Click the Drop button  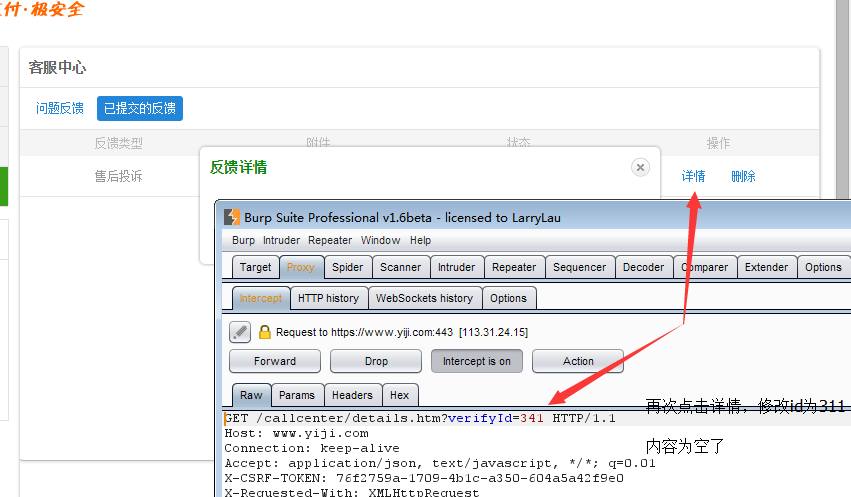pyautogui.click(x=376, y=361)
